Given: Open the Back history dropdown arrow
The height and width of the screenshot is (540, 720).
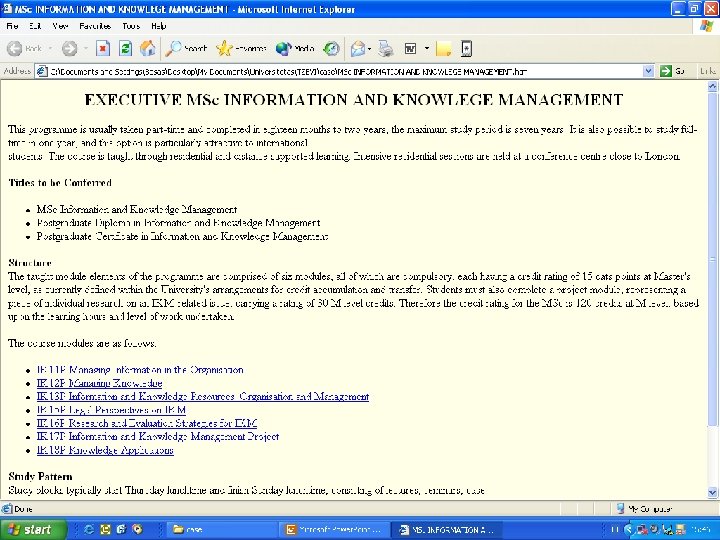Looking at the screenshot, I should coord(50,48).
